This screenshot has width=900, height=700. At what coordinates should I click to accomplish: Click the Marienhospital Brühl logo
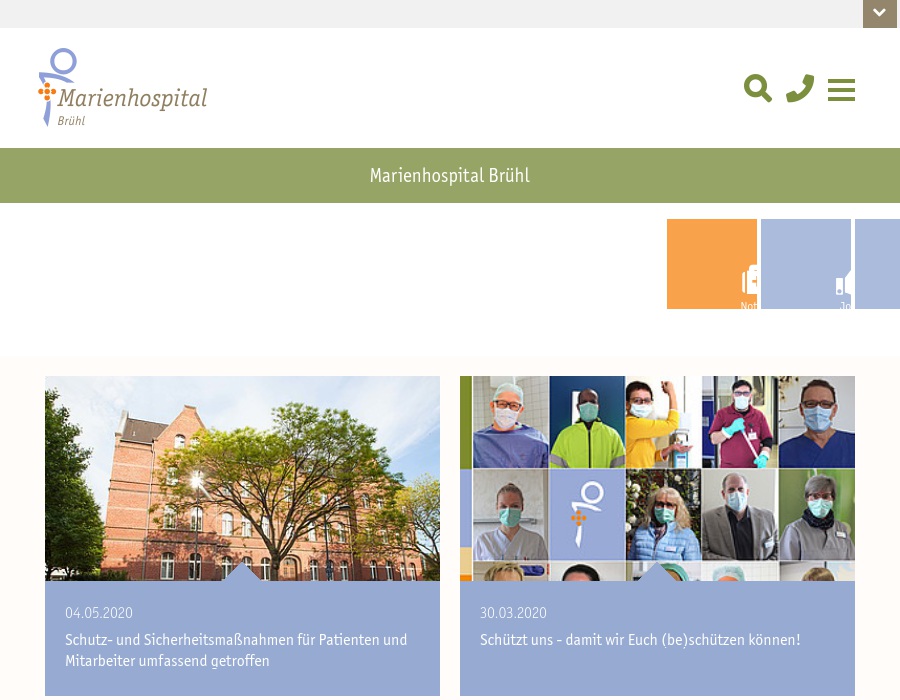(x=122, y=88)
